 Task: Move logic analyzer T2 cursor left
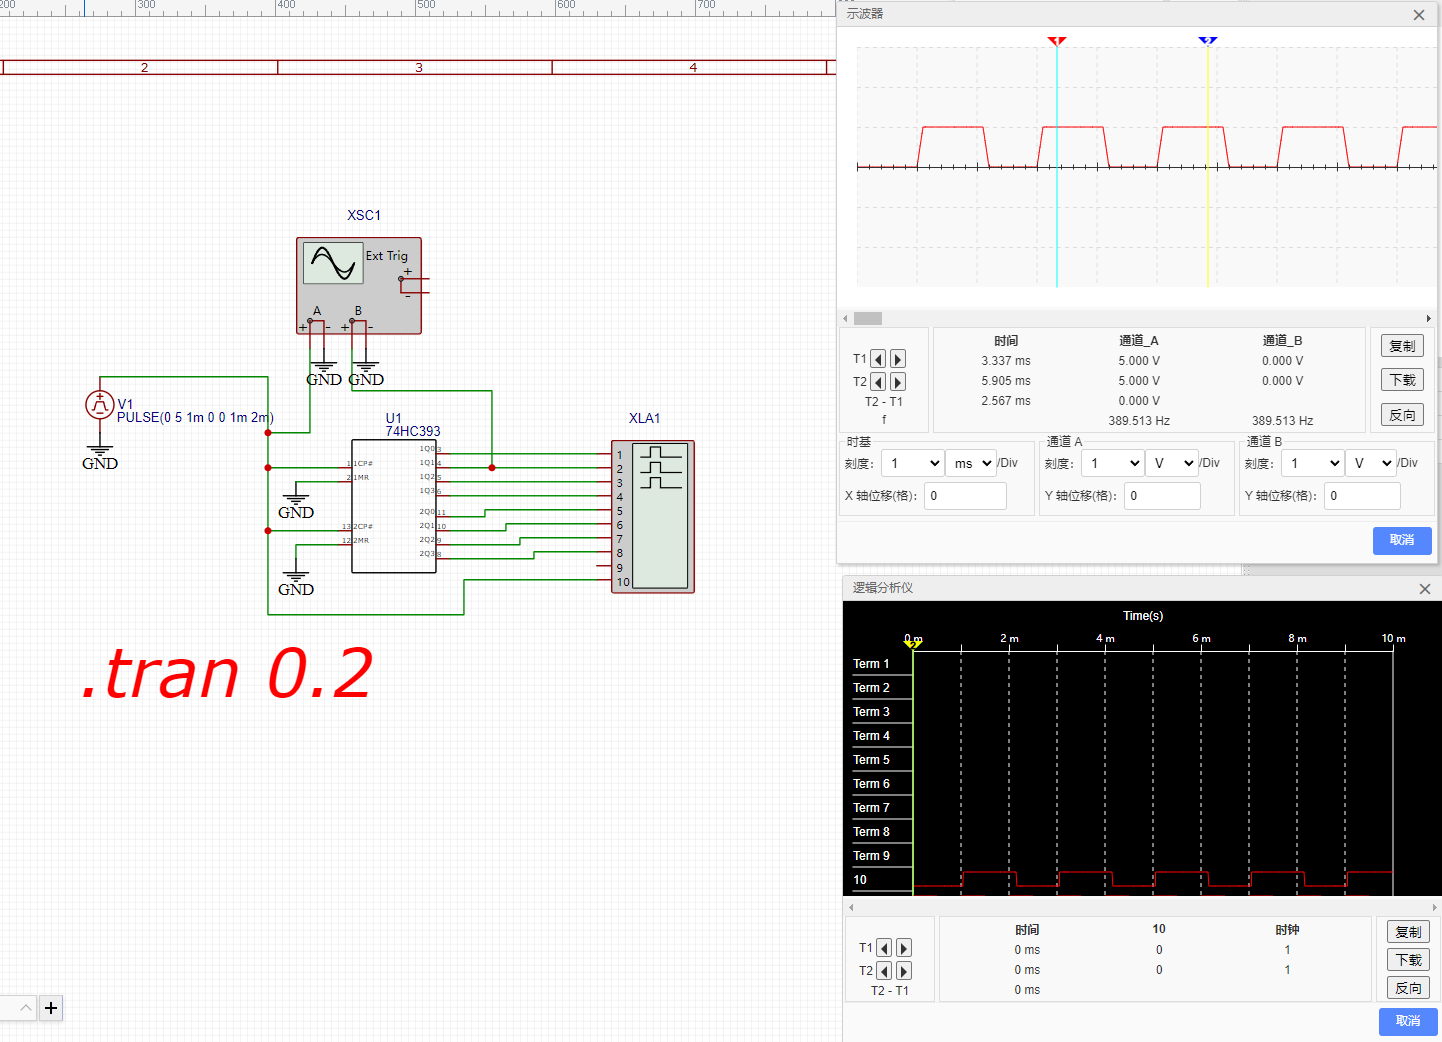point(884,971)
